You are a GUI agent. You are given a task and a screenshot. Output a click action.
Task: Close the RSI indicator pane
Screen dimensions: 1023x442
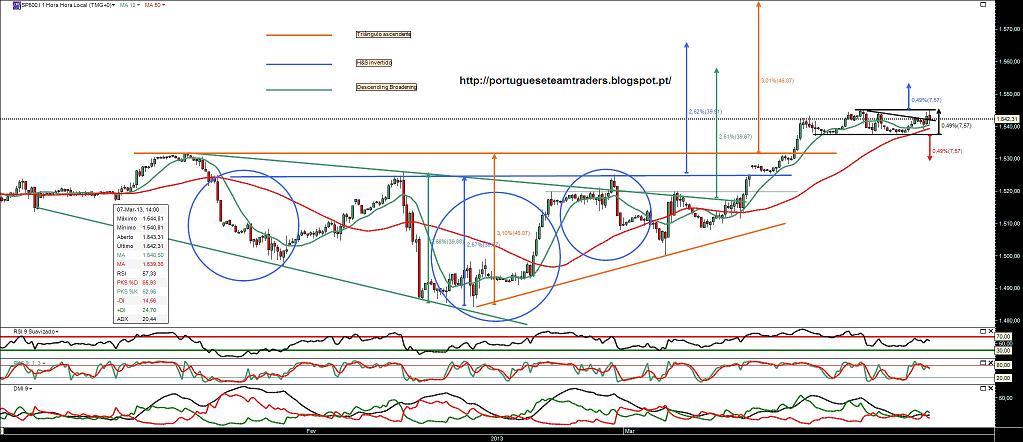tap(992, 332)
